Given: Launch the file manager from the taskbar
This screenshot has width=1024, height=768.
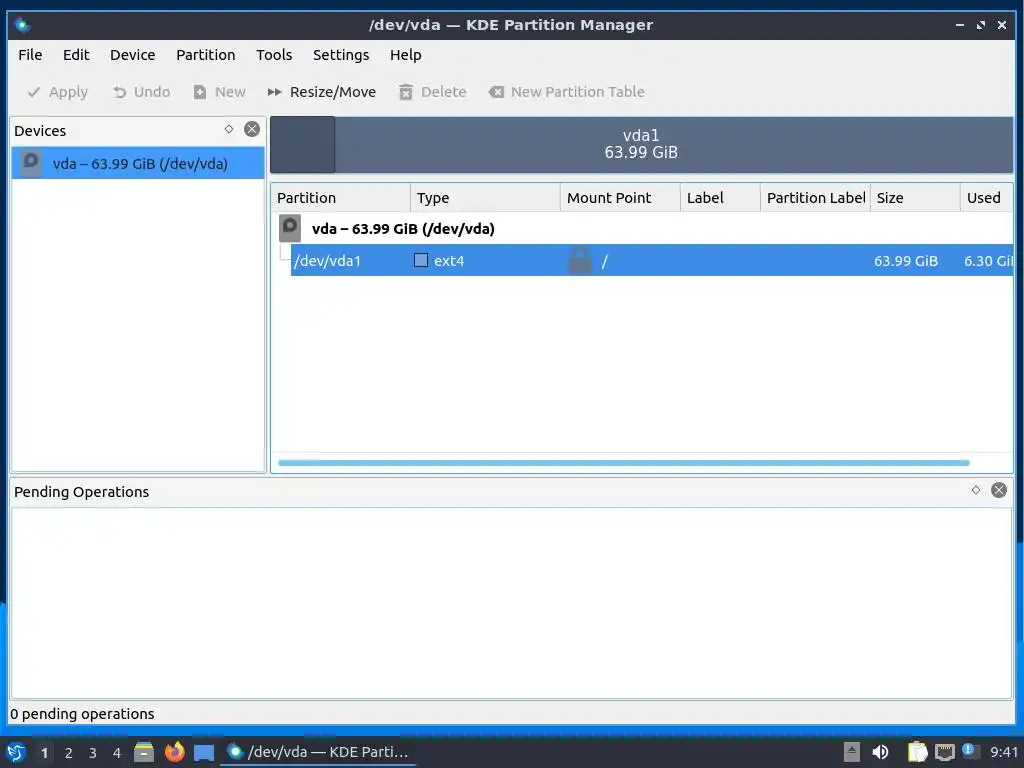Looking at the screenshot, I should [144, 752].
